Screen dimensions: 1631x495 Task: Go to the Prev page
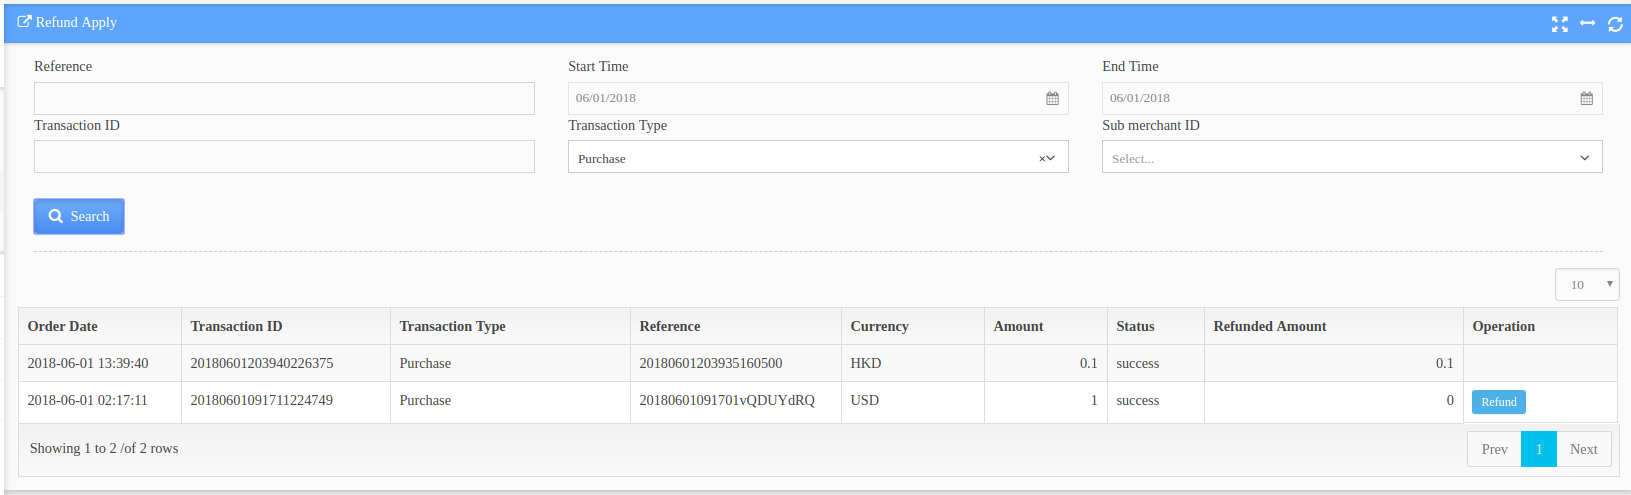tap(1494, 449)
